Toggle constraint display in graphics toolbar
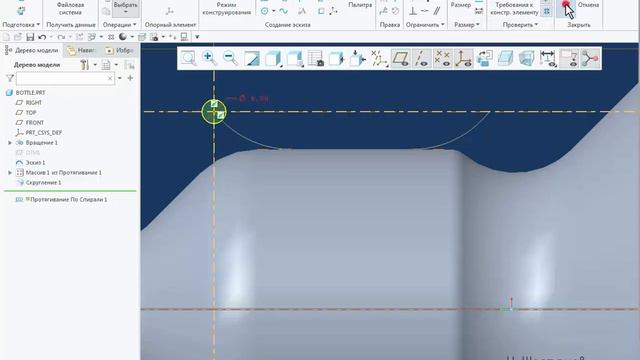Screen dimensions: 640x360 point(569,59)
